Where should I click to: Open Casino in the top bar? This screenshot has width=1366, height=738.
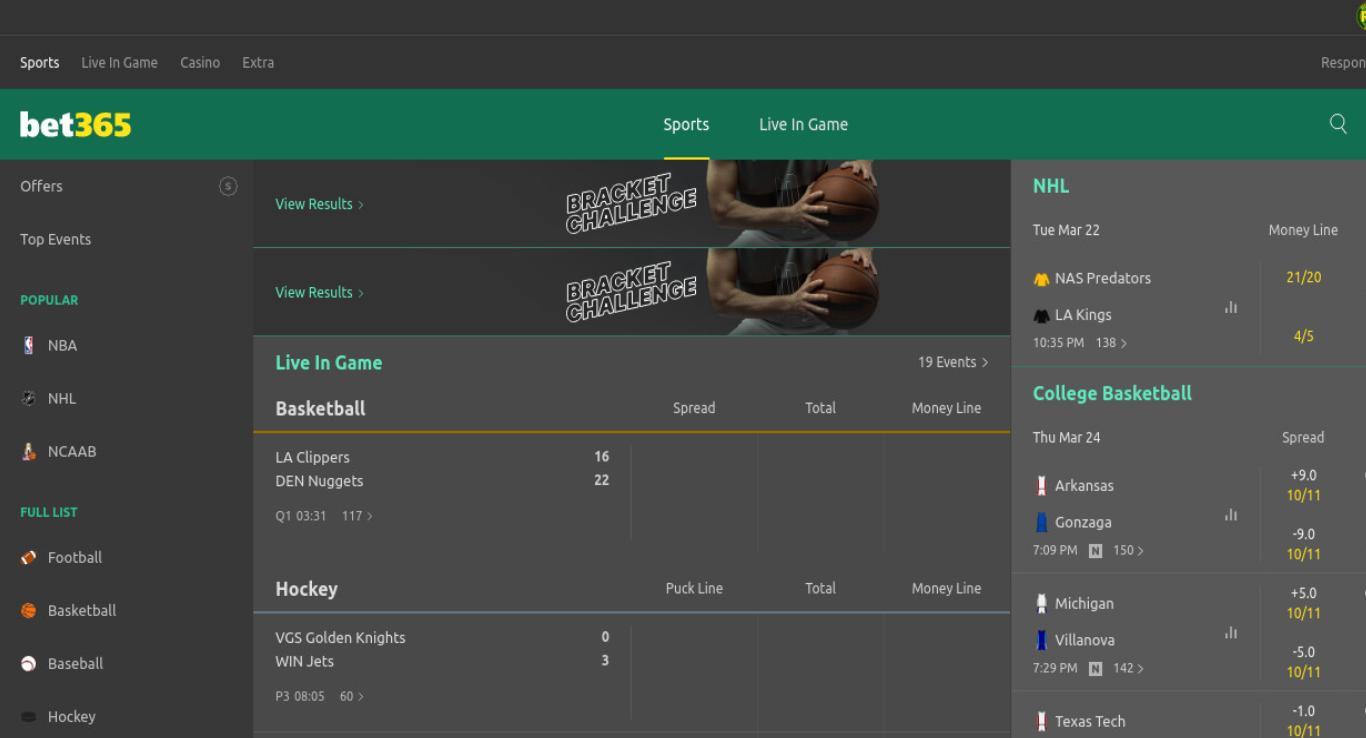[200, 62]
